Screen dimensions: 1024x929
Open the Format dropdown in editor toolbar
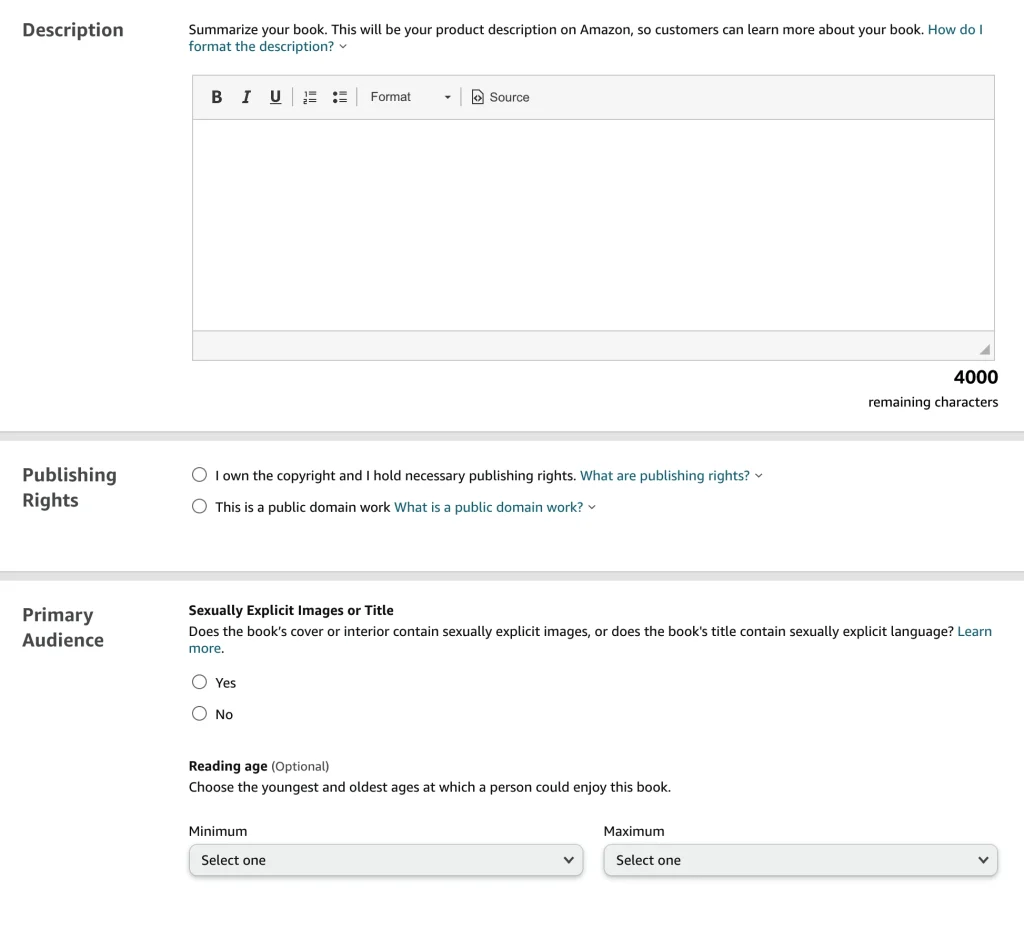coord(410,97)
